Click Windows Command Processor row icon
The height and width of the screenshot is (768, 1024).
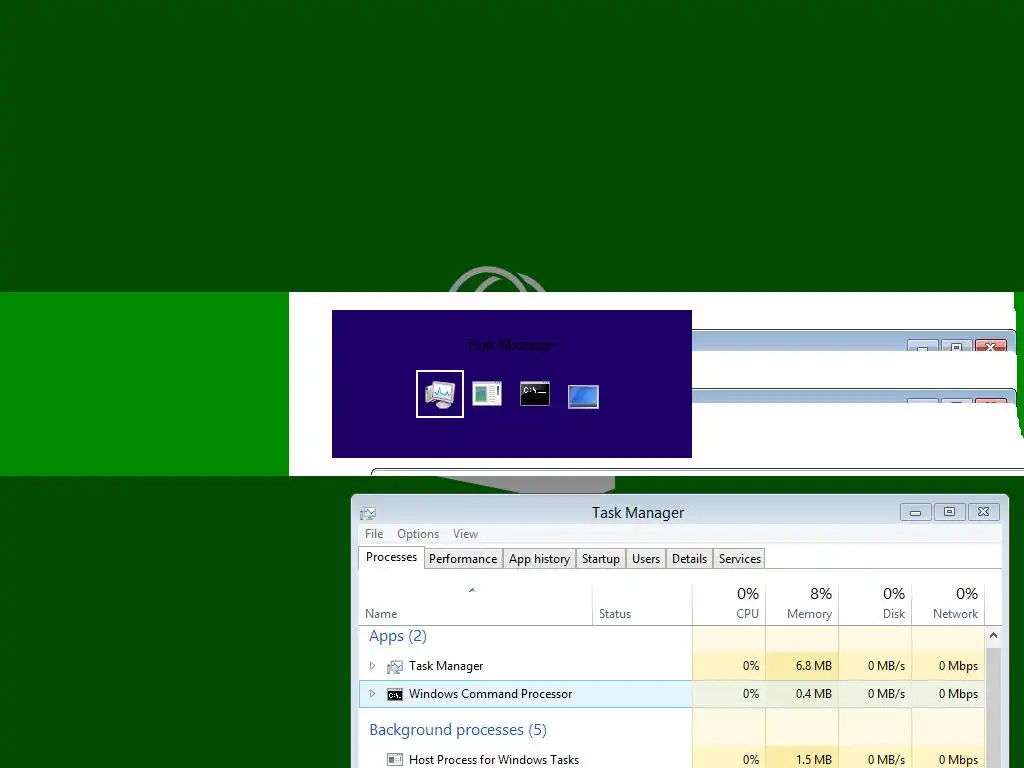pyautogui.click(x=394, y=694)
